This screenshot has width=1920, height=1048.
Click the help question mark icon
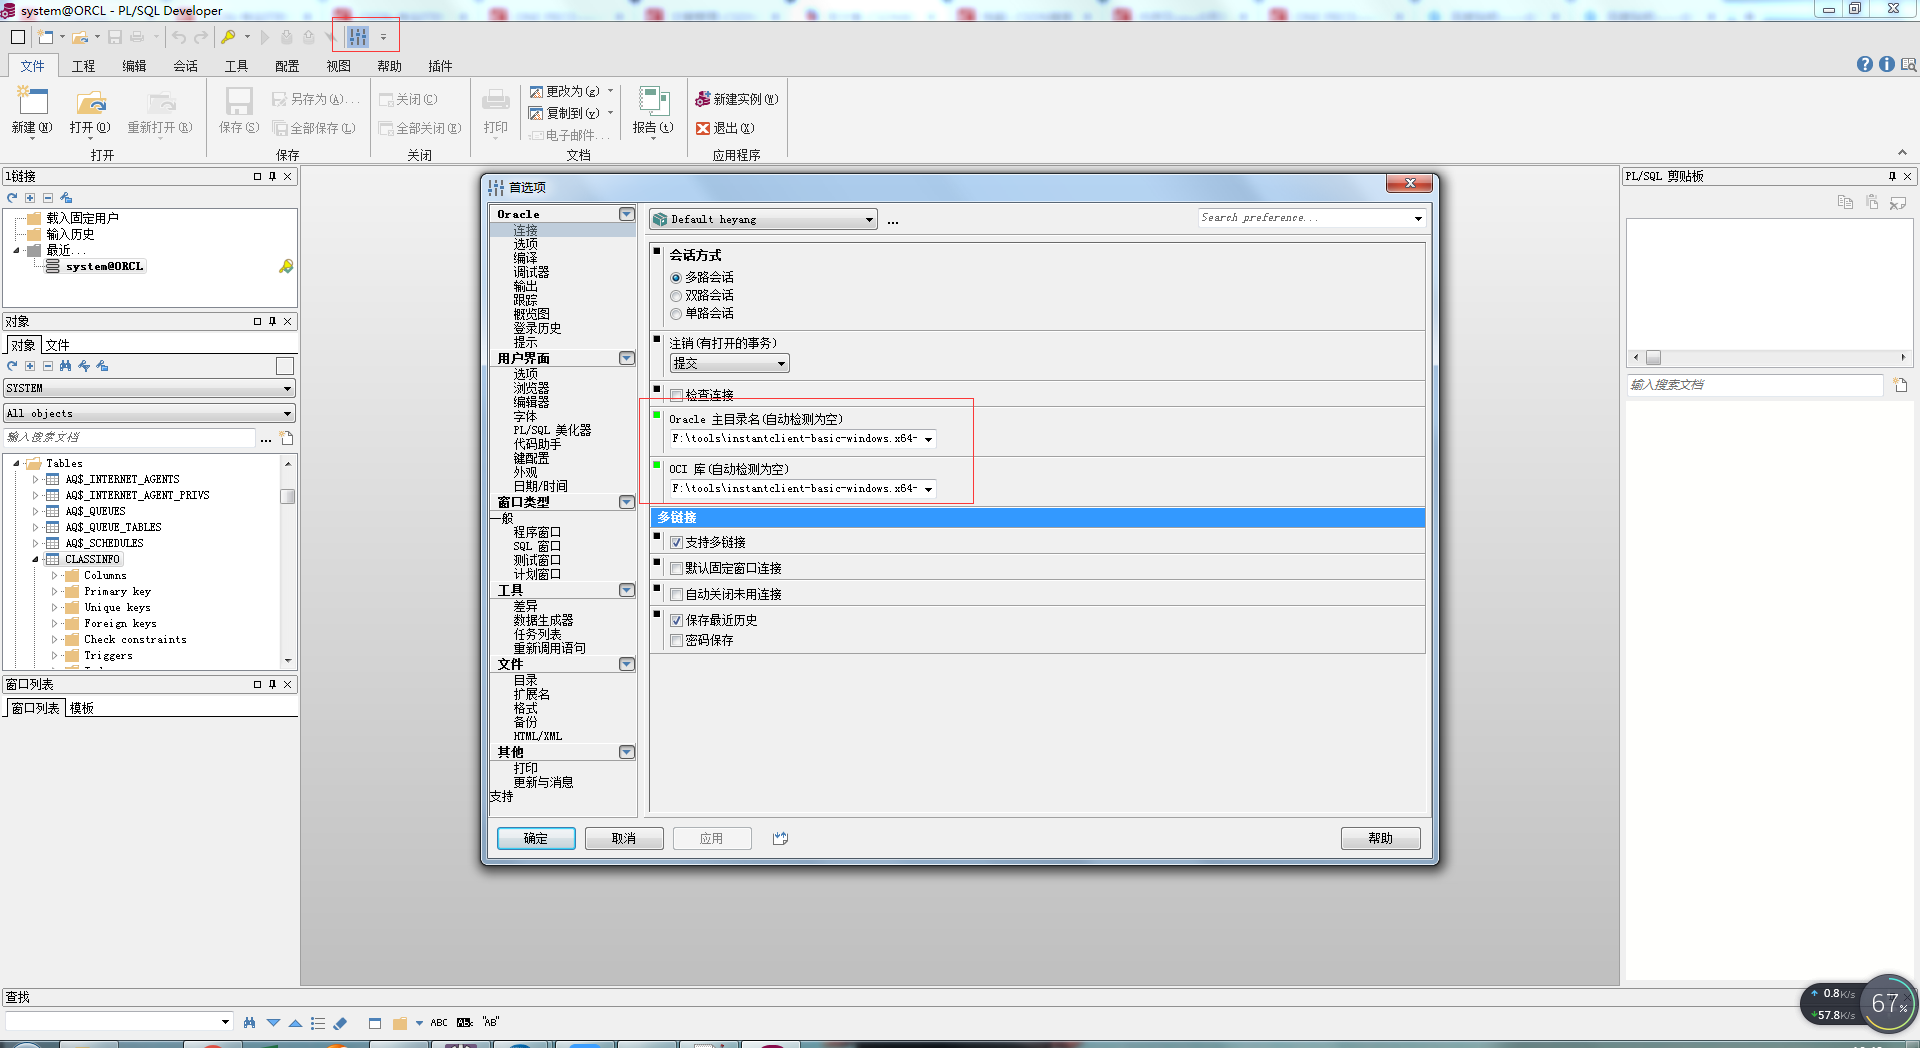1865,64
